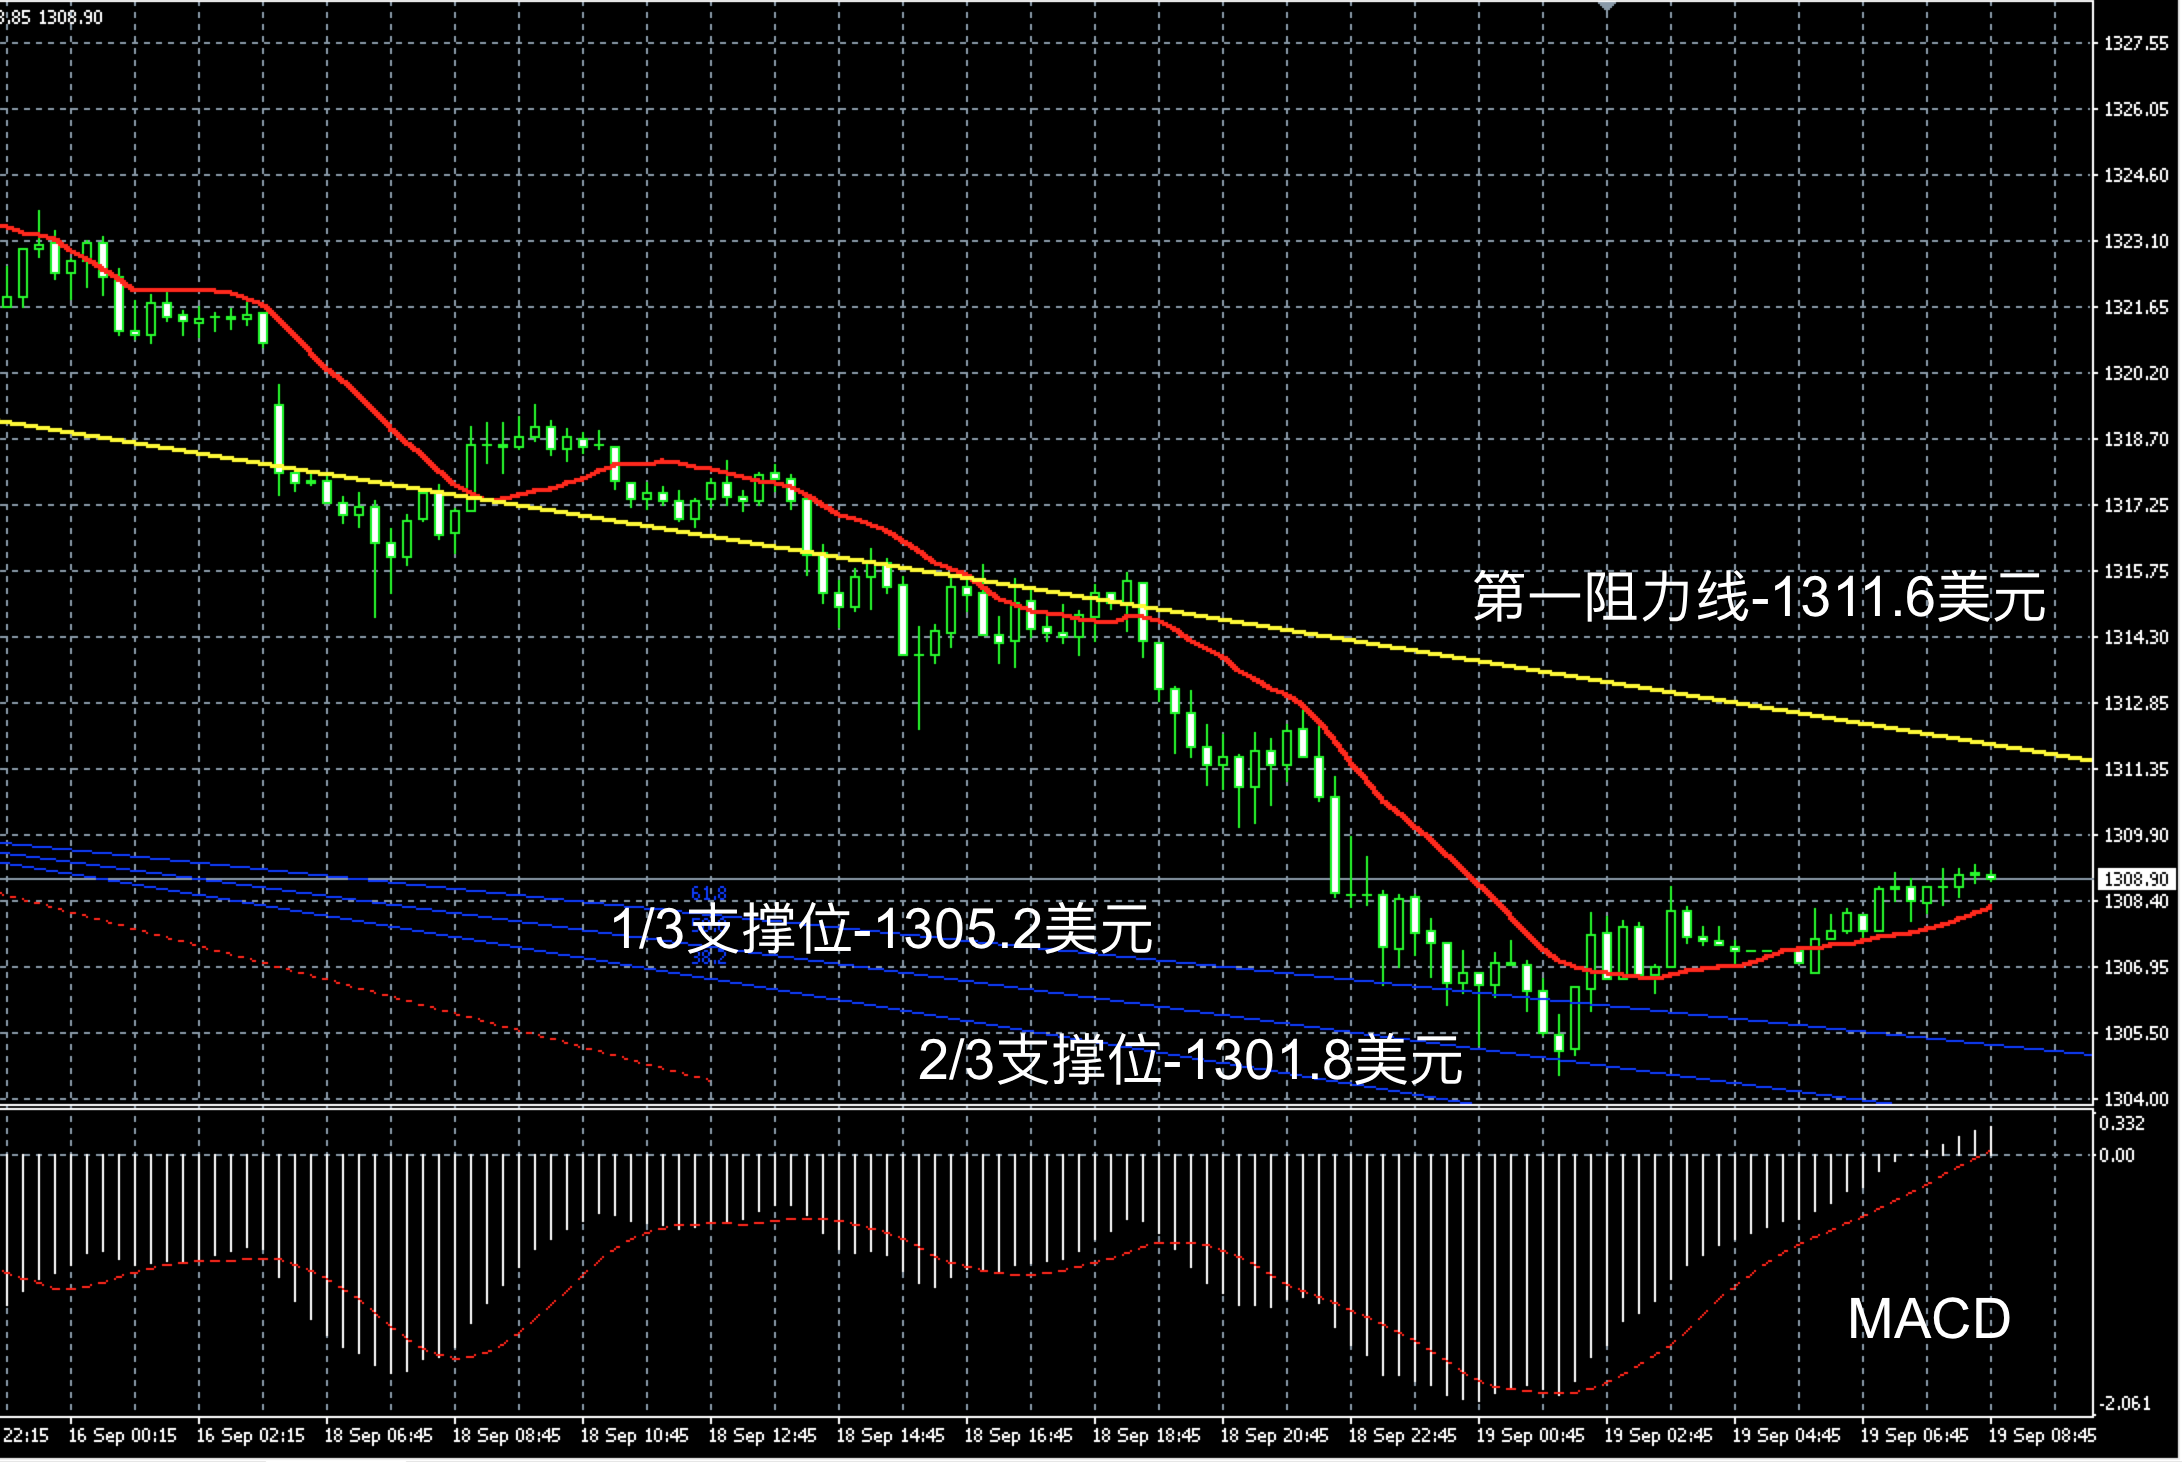This screenshot has width=2182, height=1462.
Task: Click the 1320.20 price scale label
Action: coord(2136,373)
